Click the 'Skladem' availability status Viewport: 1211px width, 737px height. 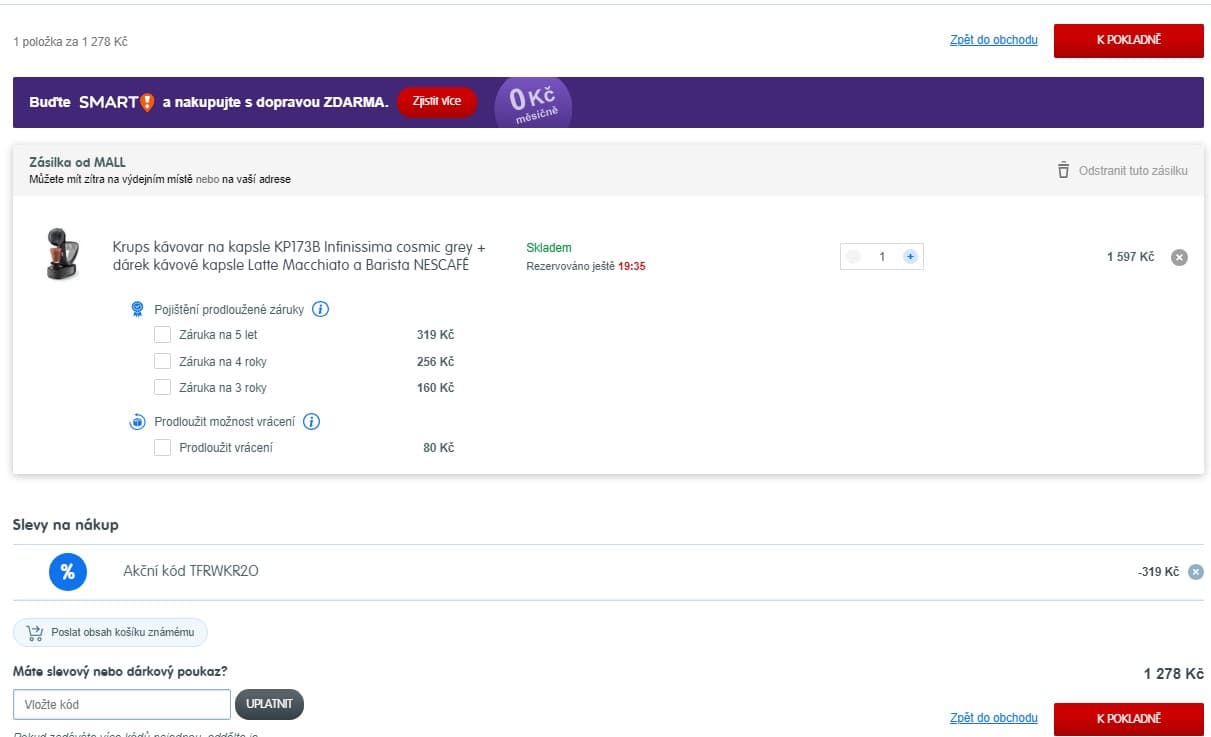549,248
